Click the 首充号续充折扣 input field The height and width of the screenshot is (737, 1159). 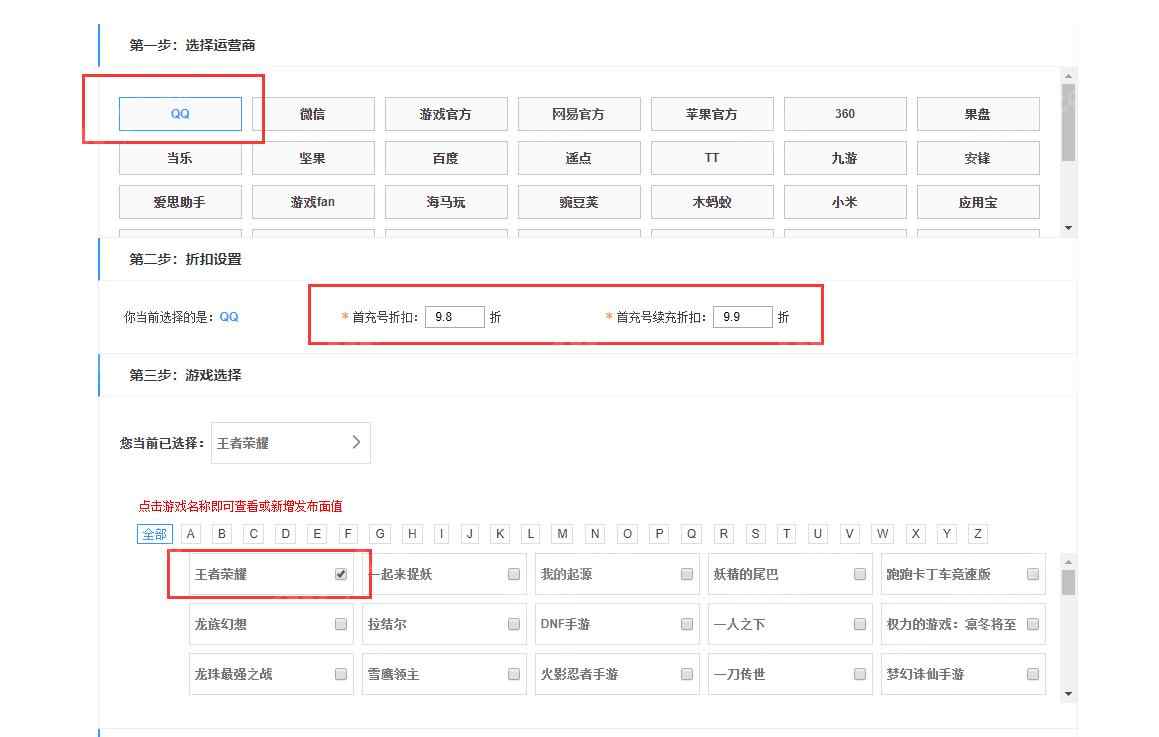pyautogui.click(x=743, y=317)
